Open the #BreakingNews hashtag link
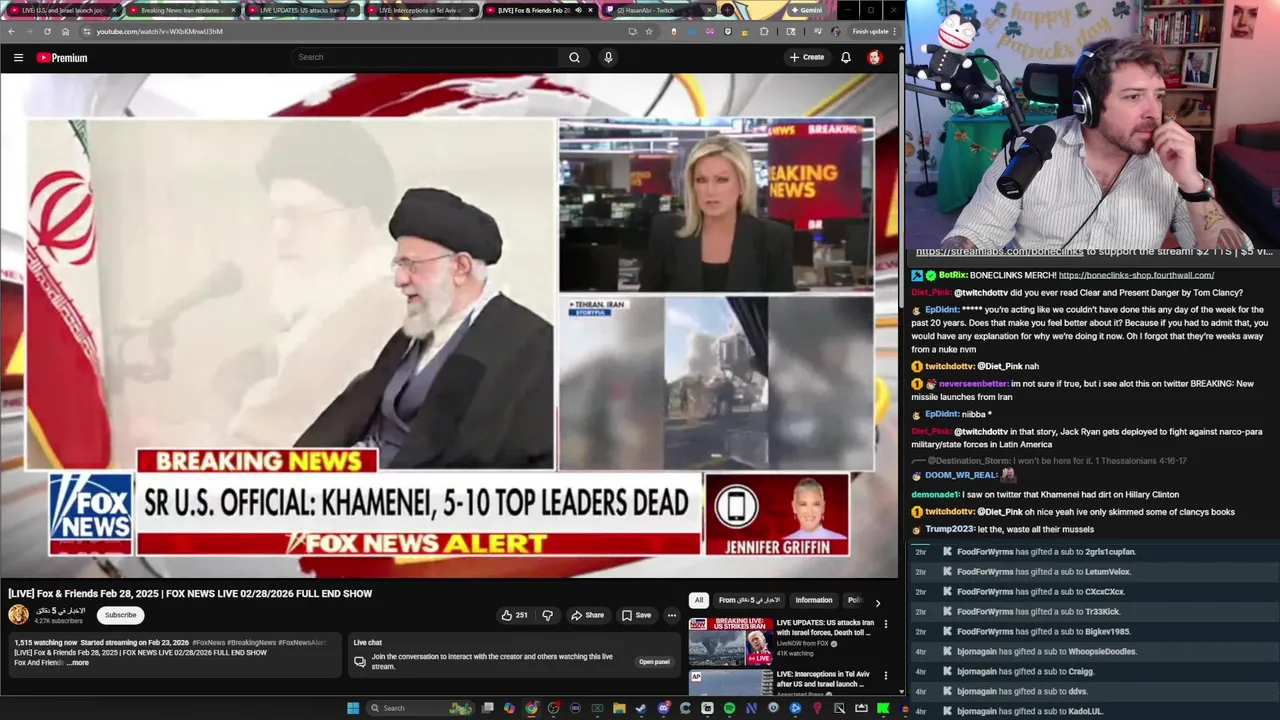1280x720 pixels. (x=251, y=642)
